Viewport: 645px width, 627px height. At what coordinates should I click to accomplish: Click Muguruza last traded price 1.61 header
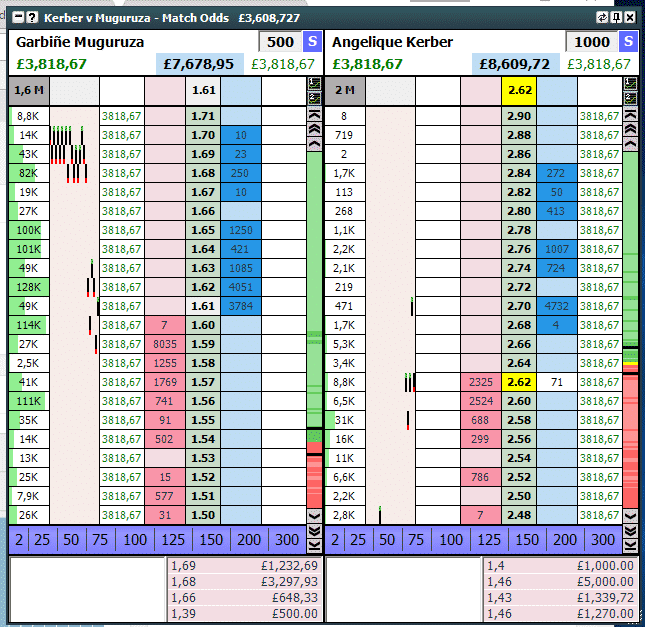click(x=203, y=90)
